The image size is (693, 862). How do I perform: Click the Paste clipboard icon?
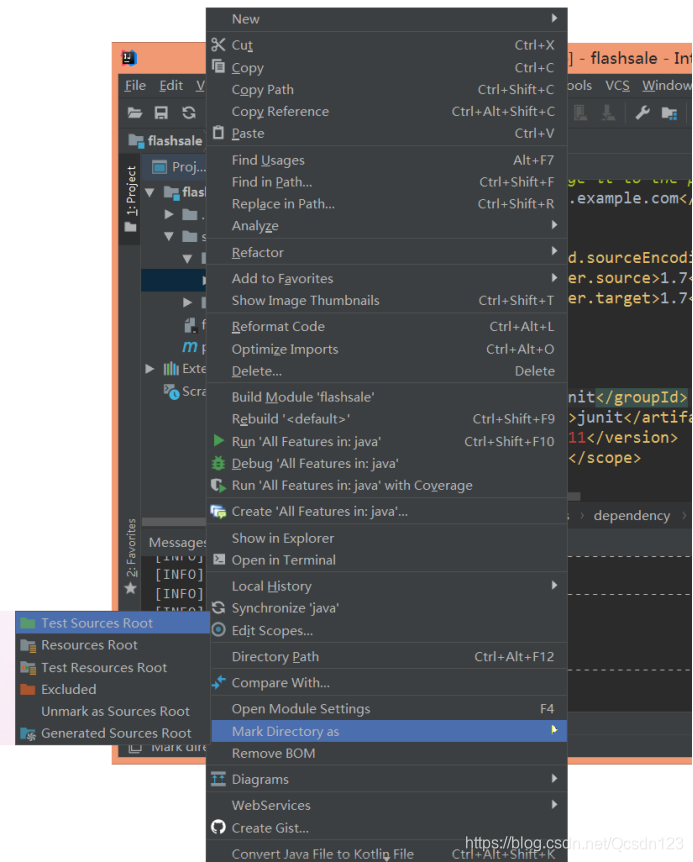coord(218,132)
